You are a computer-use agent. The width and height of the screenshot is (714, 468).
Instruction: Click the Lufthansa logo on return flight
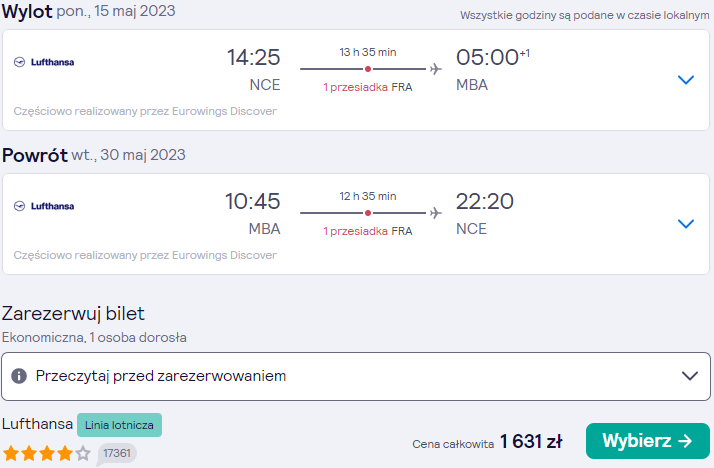(x=44, y=206)
